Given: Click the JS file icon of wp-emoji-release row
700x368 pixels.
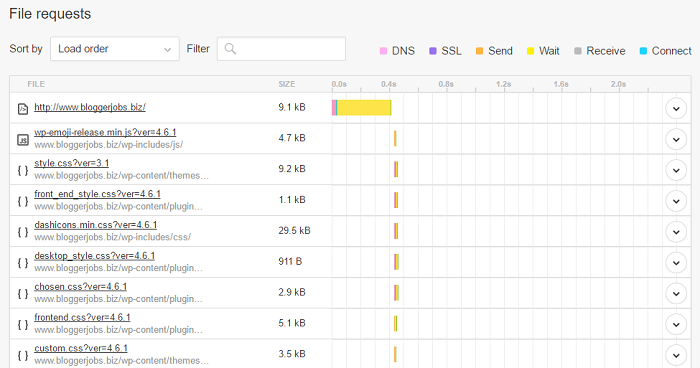Looking at the screenshot, I should pyautogui.click(x=23, y=140).
